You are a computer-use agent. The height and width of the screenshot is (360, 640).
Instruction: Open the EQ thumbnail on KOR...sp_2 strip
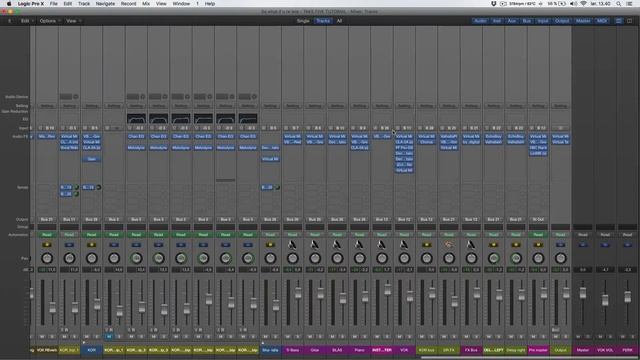point(136,119)
